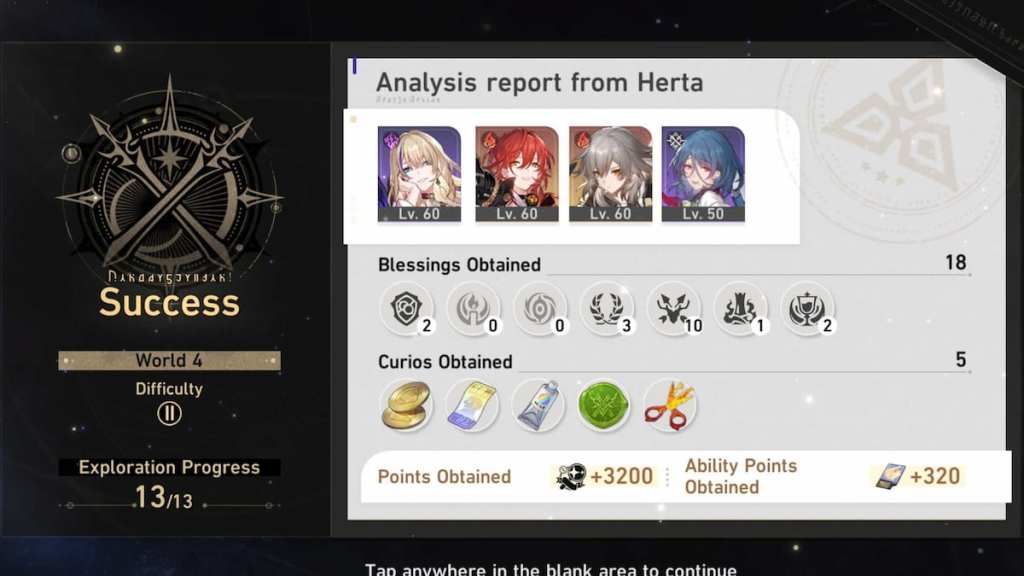This screenshot has width=1024, height=576.
Task: Click the +320 Ability Points reward icon
Action: 890,477
